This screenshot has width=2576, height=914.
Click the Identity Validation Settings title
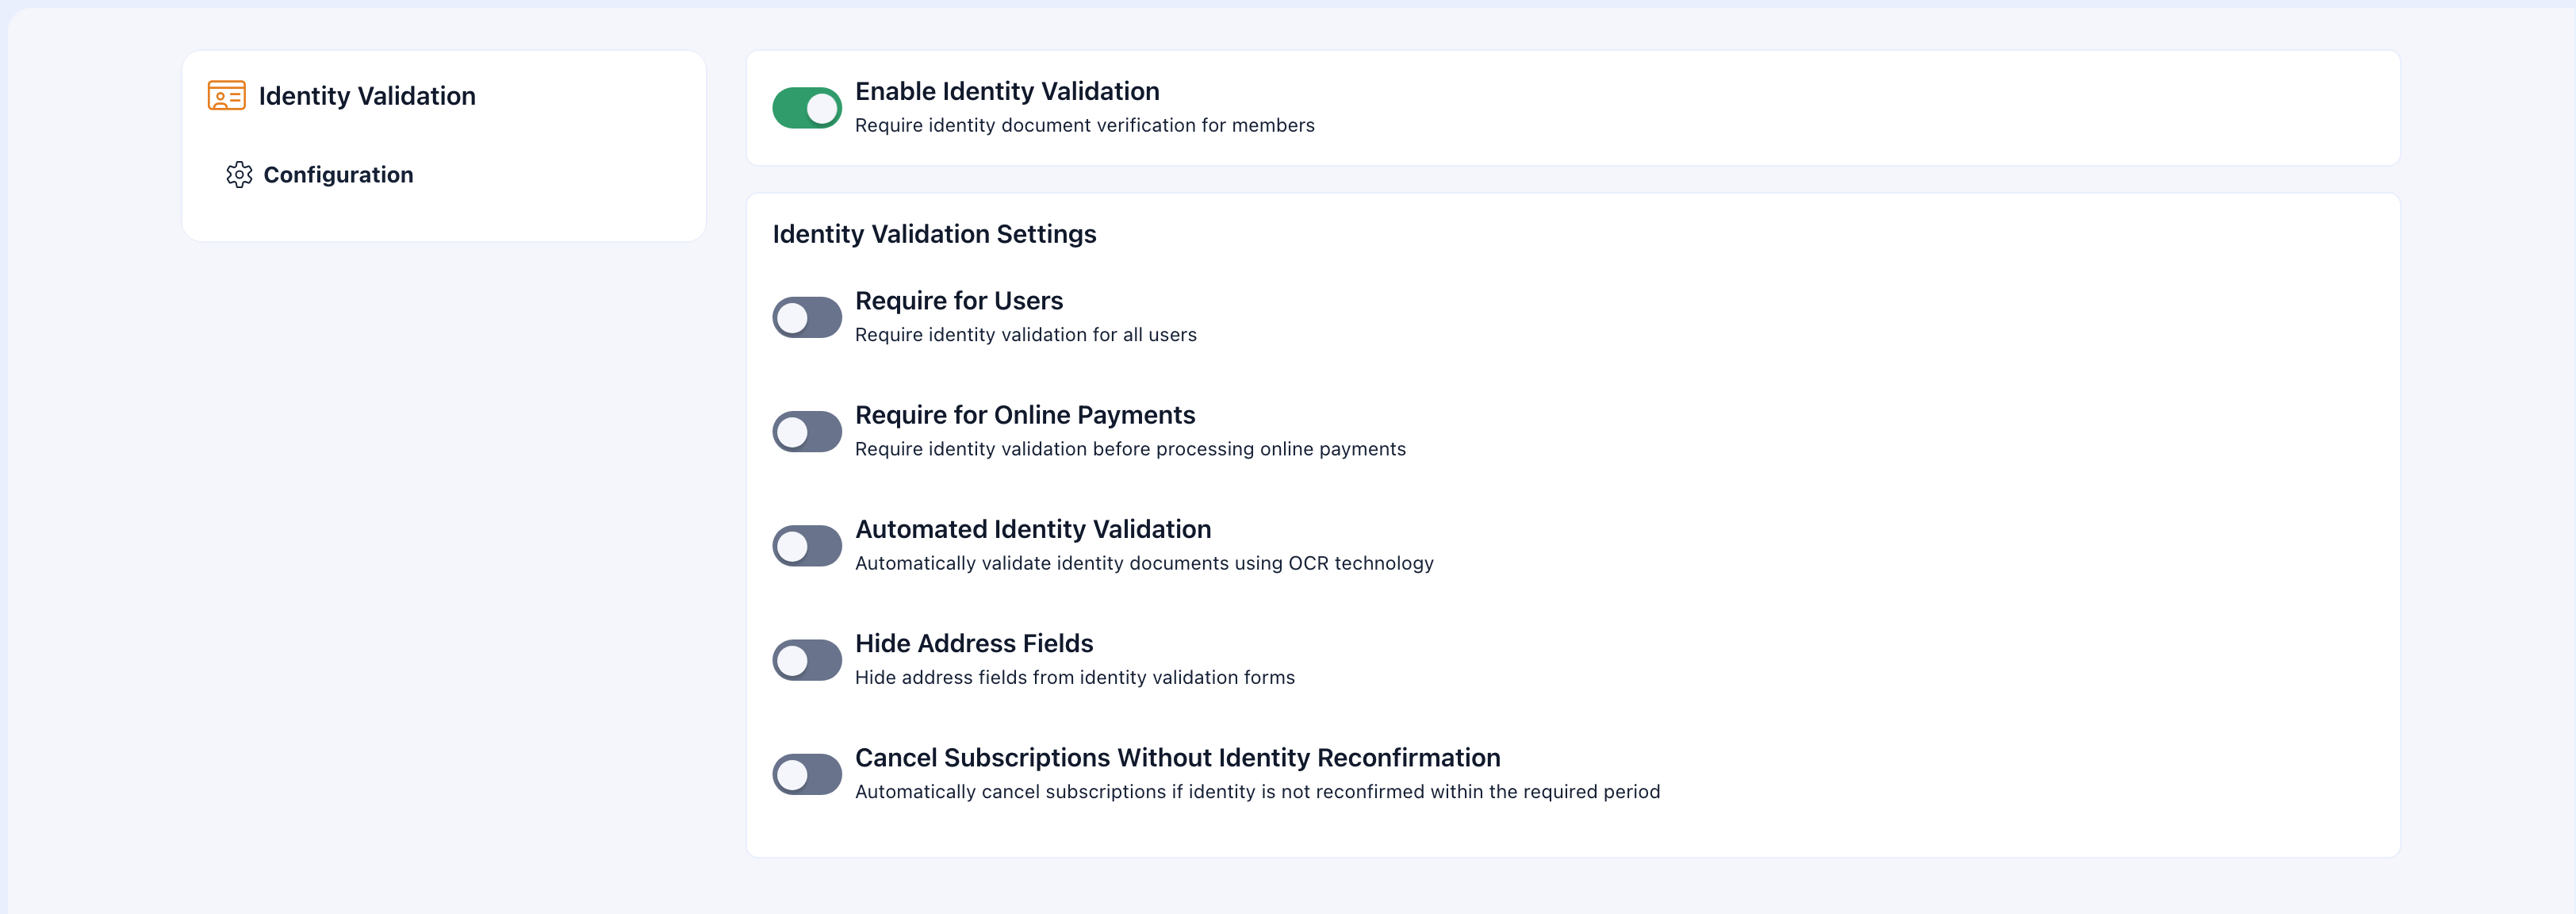point(934,234)
